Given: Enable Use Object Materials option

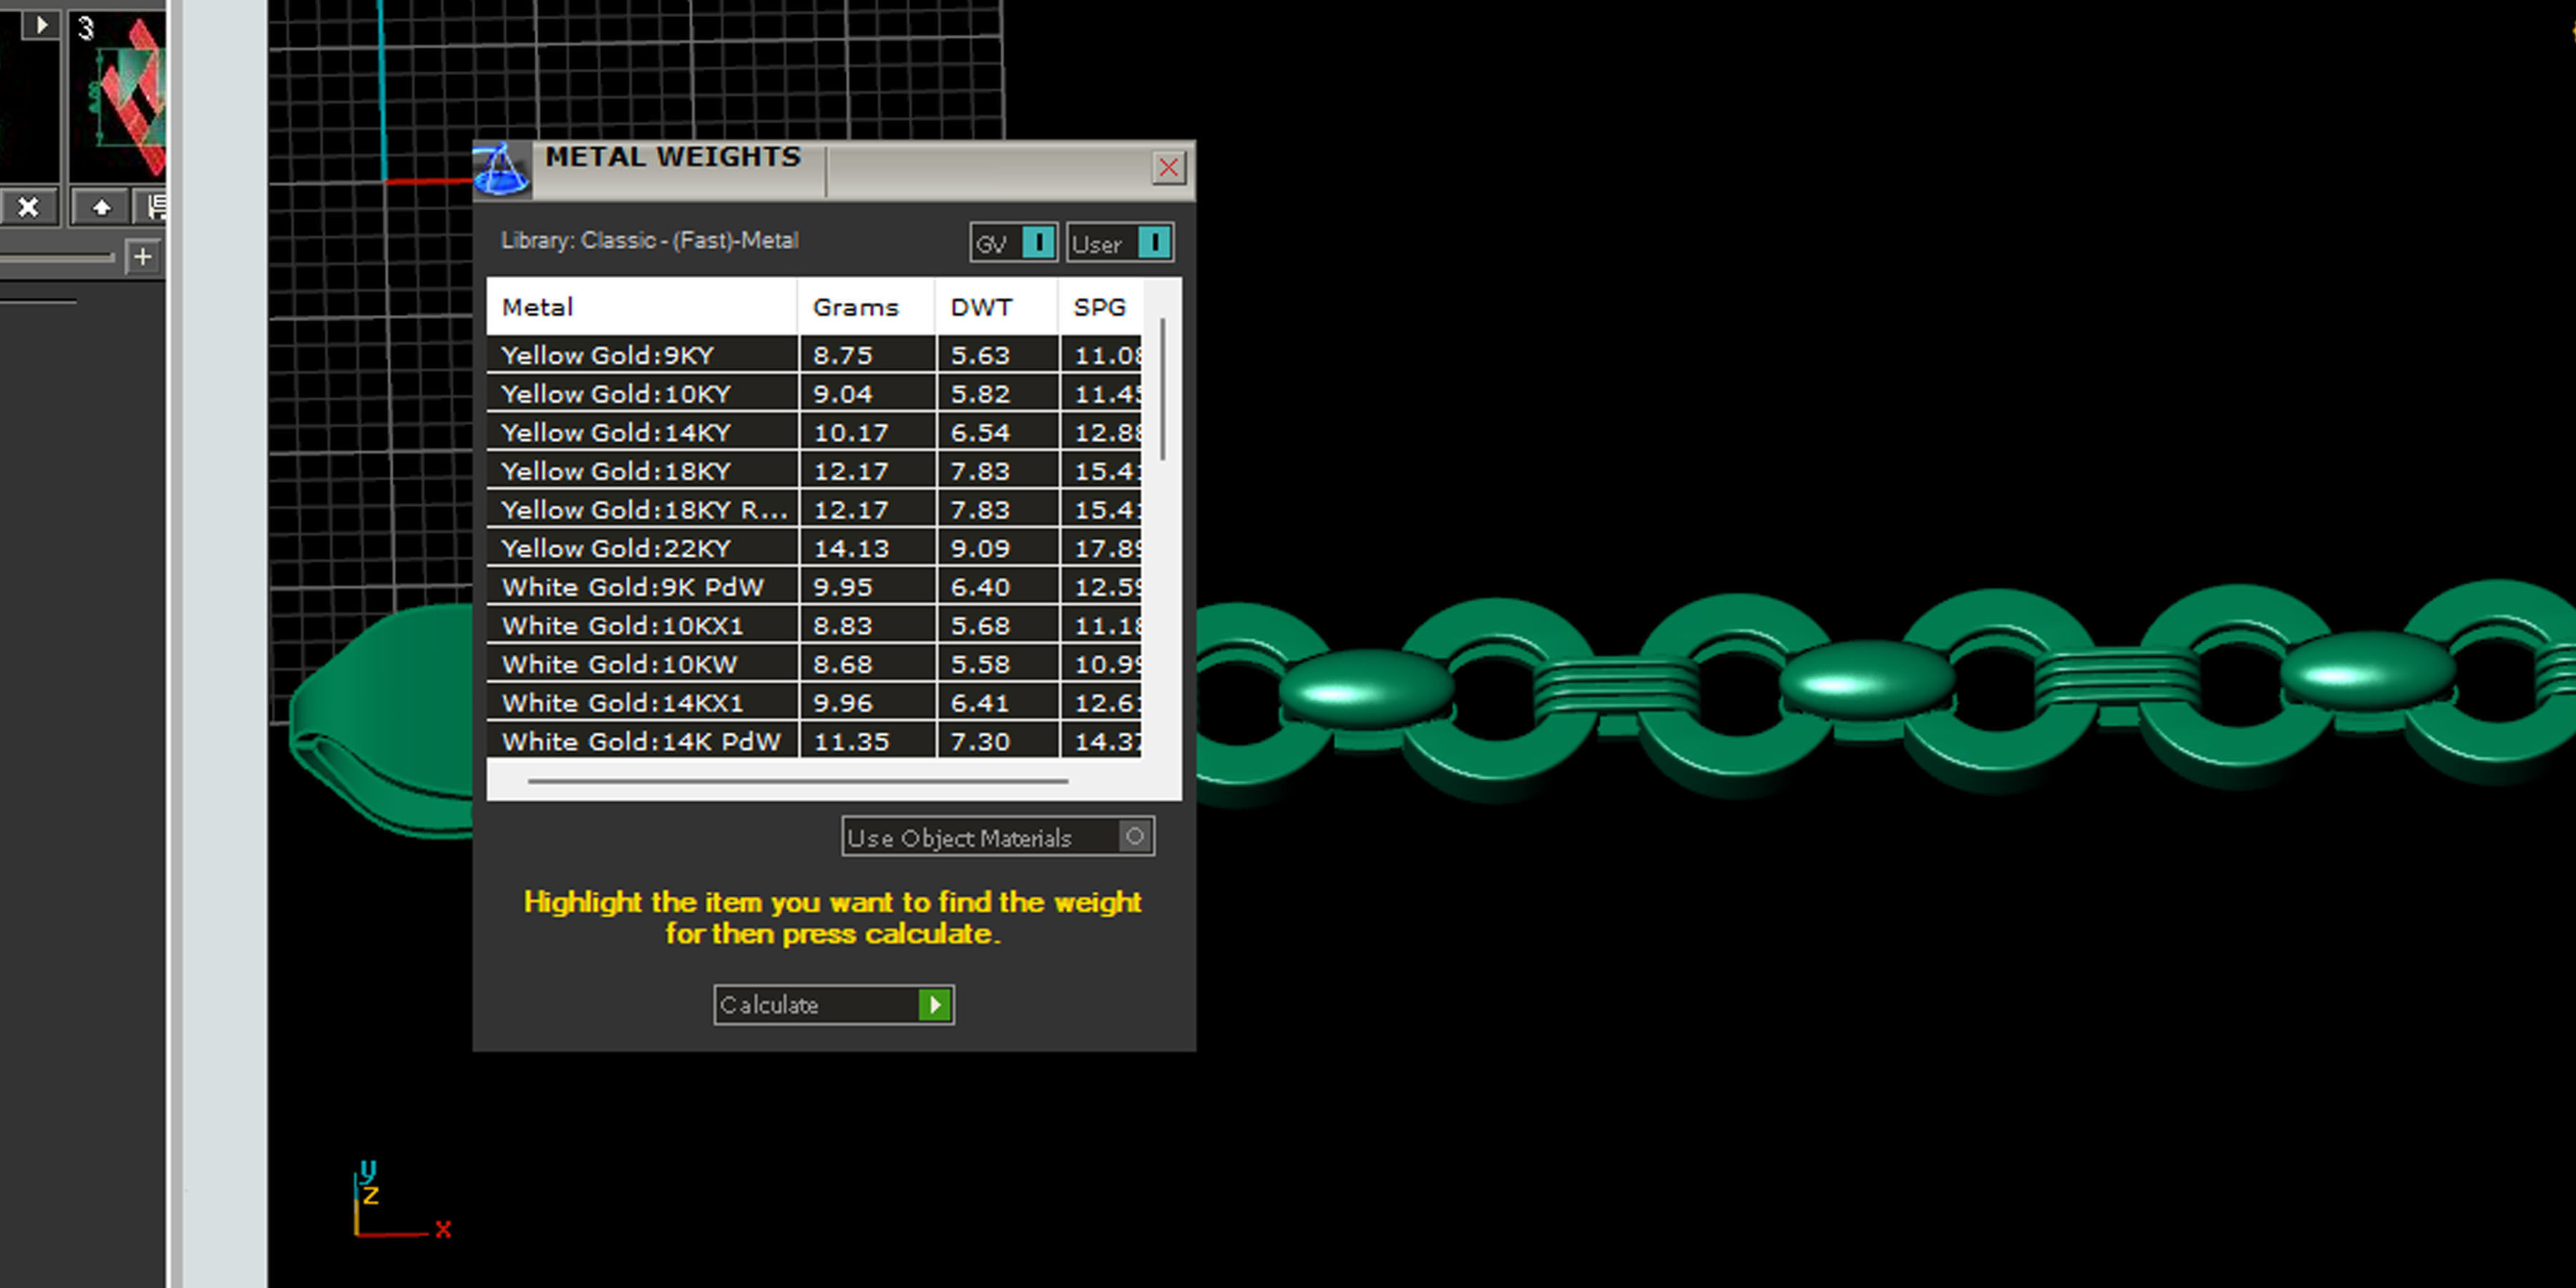Looking at the screenshot, I should pyautogui.click(x=1134, y=837).
